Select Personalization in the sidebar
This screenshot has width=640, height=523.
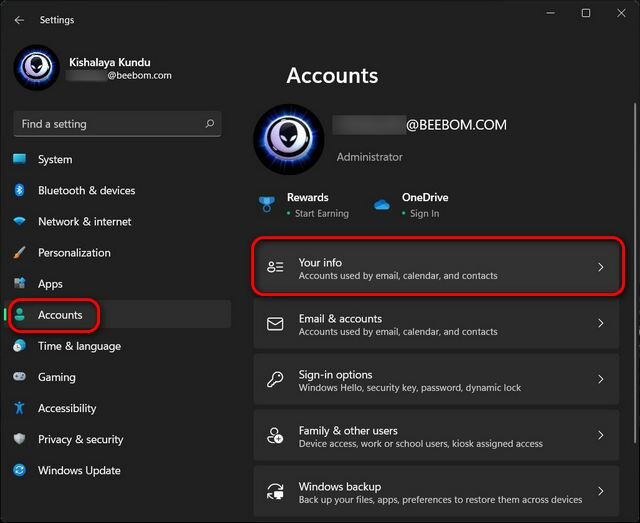pyautogui.click(x=118, y=252)
